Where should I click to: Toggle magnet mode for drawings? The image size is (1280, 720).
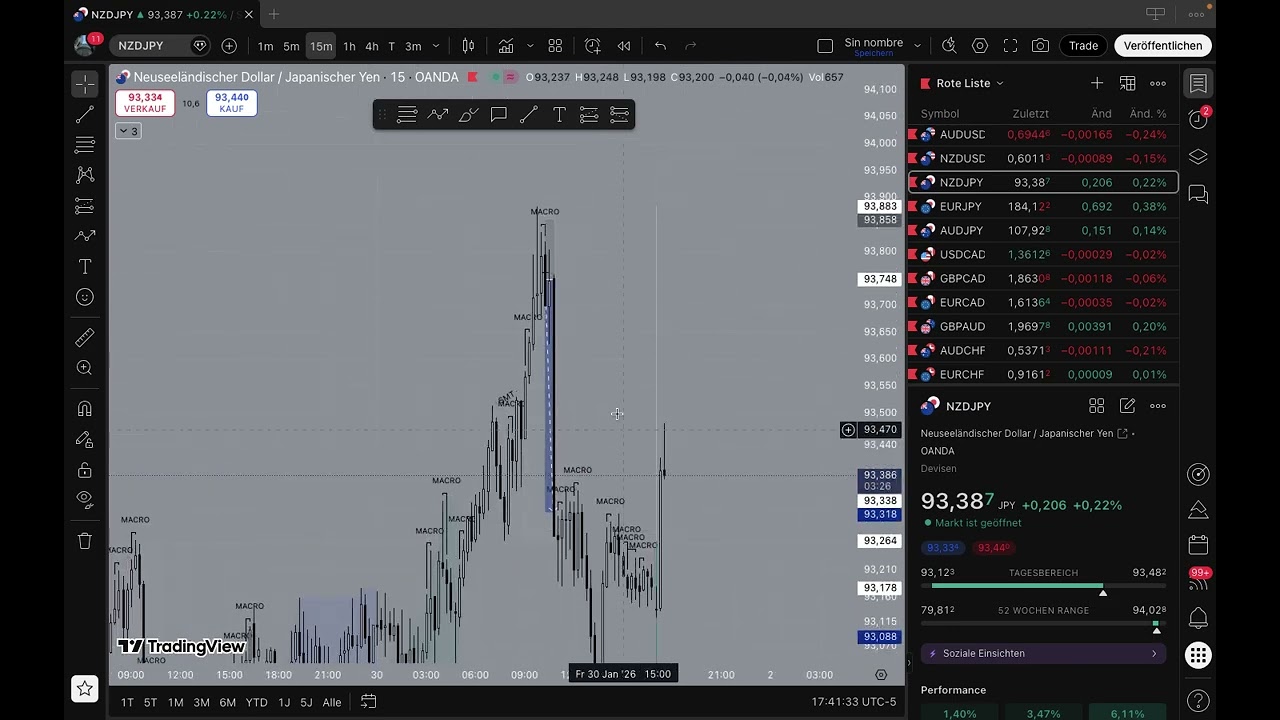(x=85, y=409)
